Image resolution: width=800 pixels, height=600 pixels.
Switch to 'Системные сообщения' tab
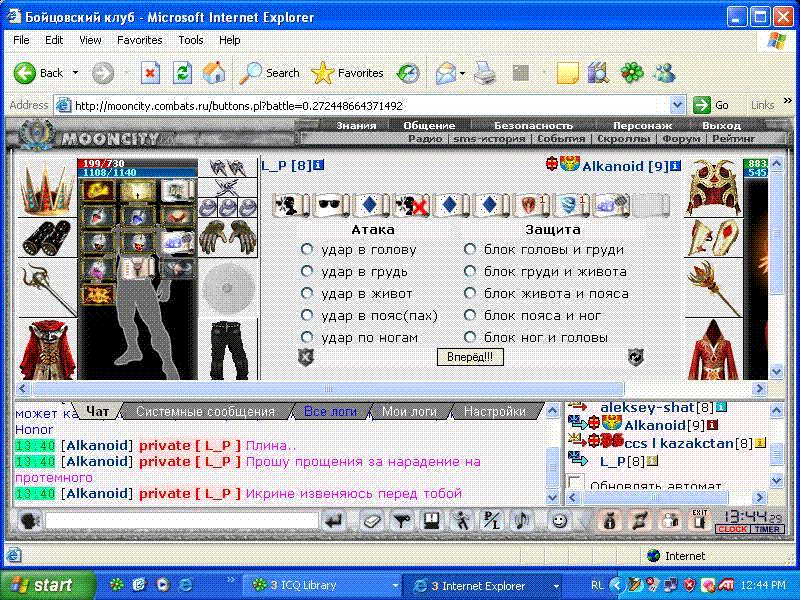[x=205, y=411]
